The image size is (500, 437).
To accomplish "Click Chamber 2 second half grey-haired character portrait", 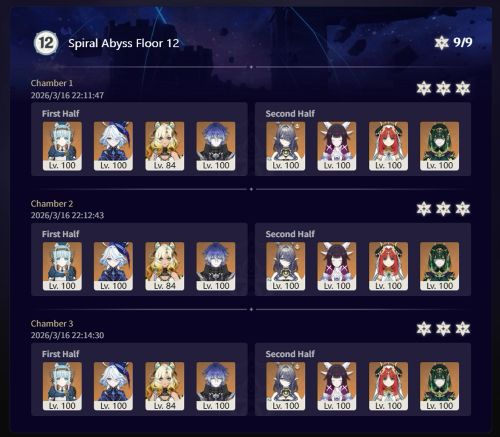I will 286,266.
